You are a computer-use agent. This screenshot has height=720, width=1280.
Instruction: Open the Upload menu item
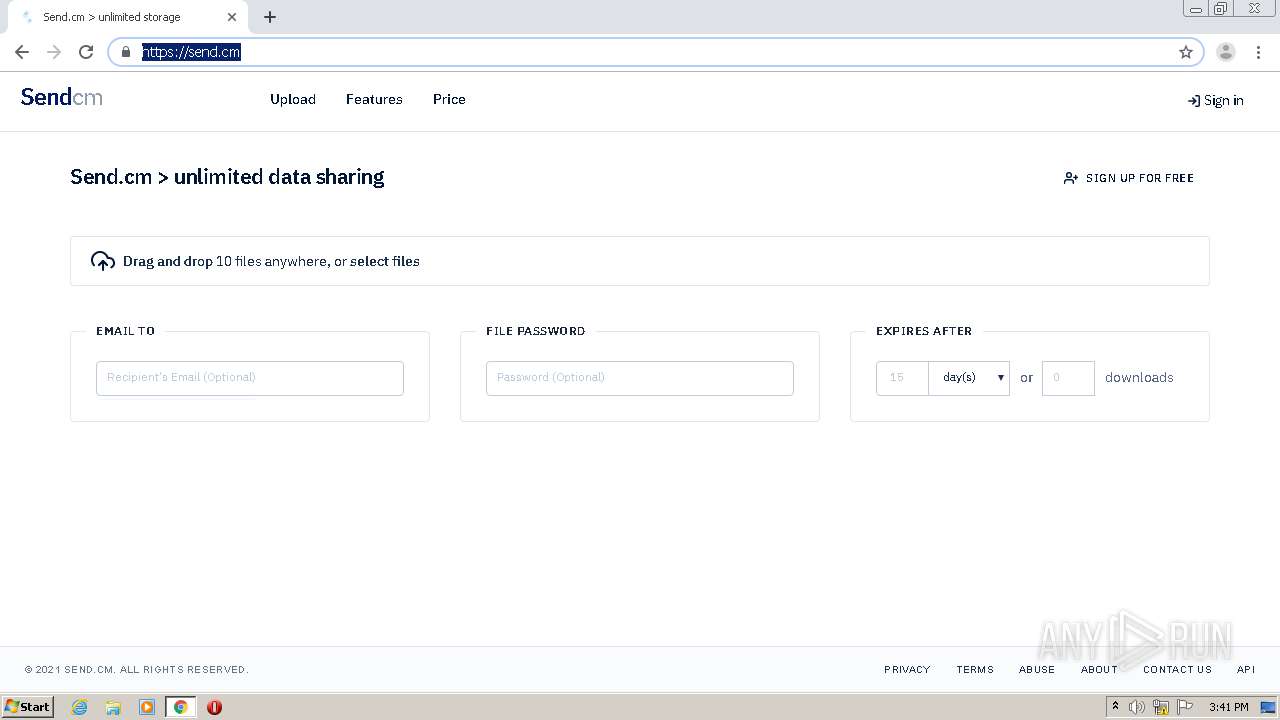coord(293,99)
